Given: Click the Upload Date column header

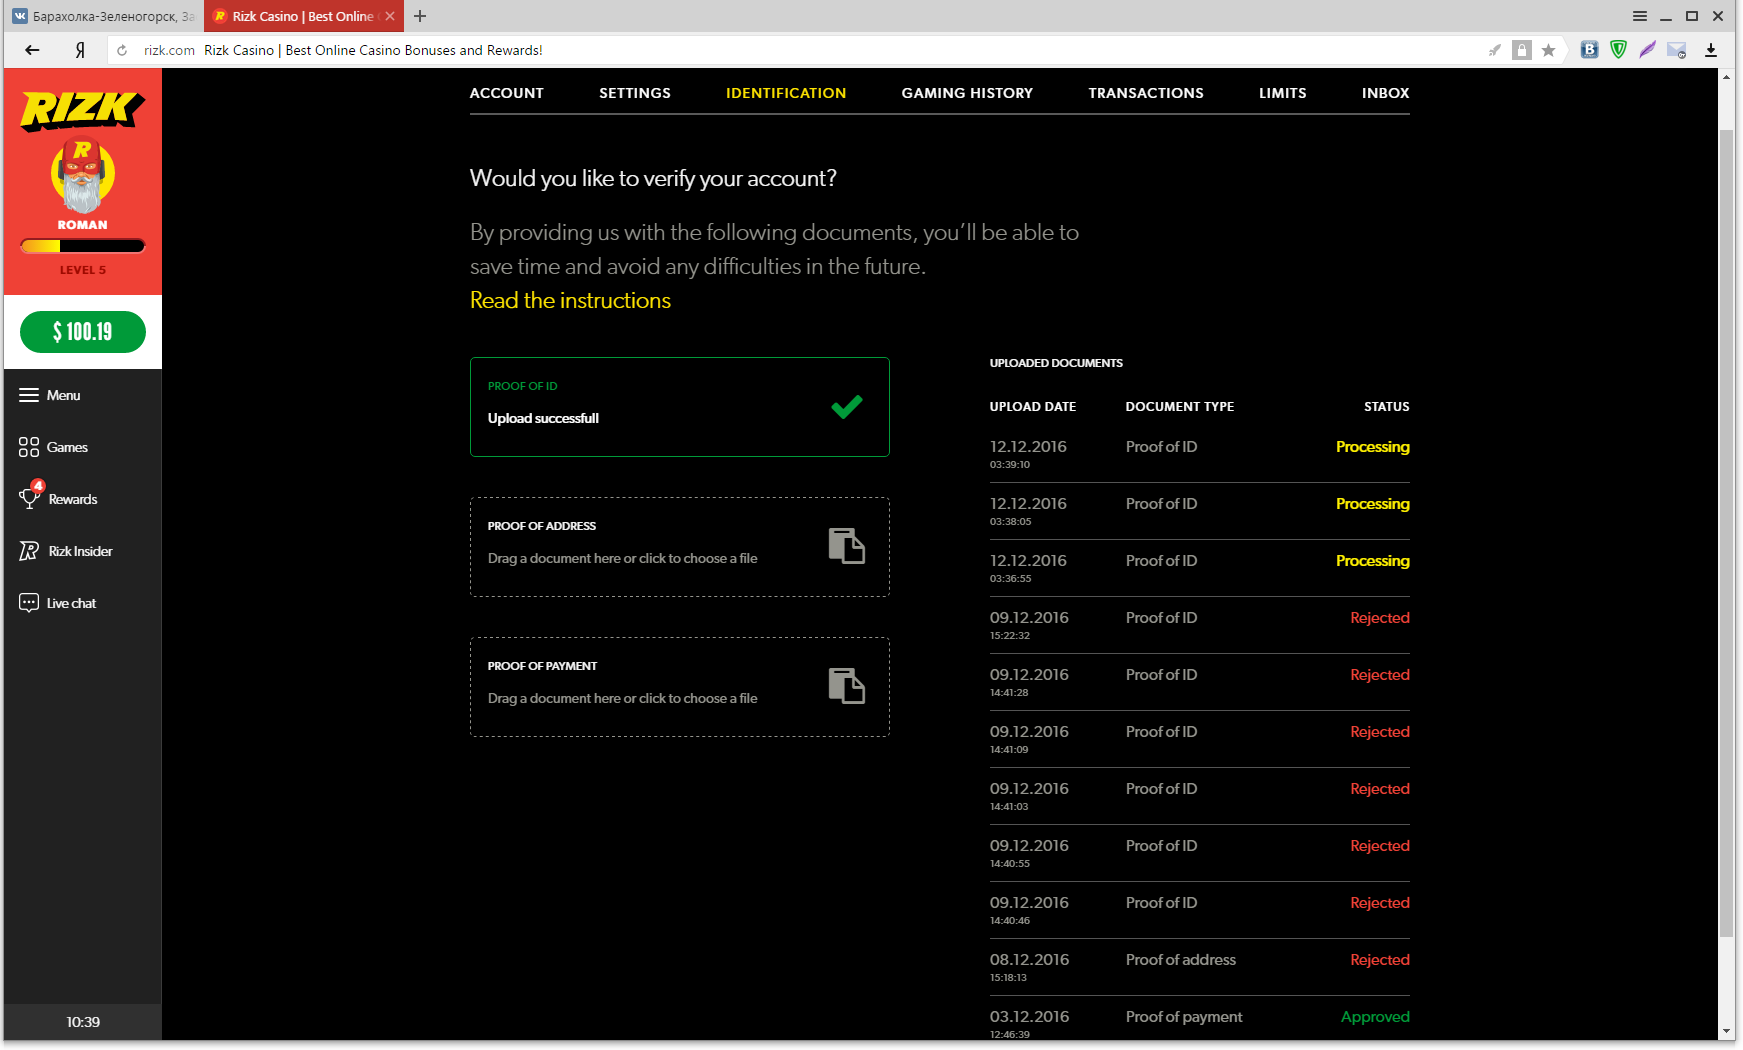Looking at the screenshot, I should (1033, 407).
